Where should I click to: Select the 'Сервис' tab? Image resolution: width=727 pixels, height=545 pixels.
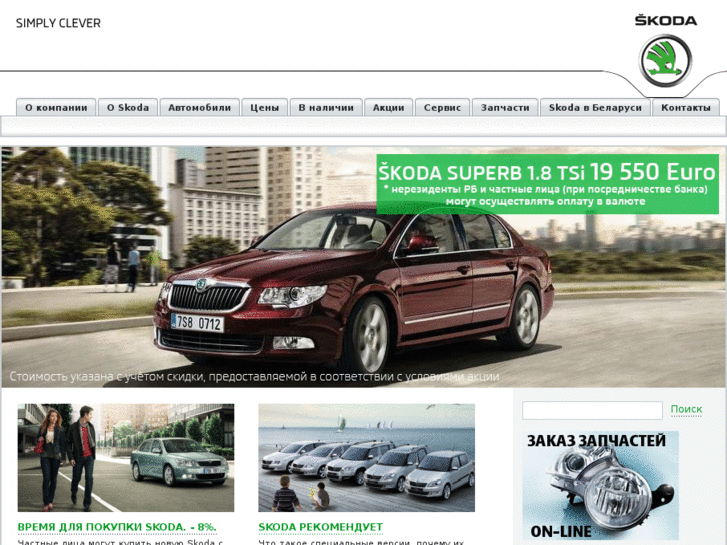pos(442,107)
